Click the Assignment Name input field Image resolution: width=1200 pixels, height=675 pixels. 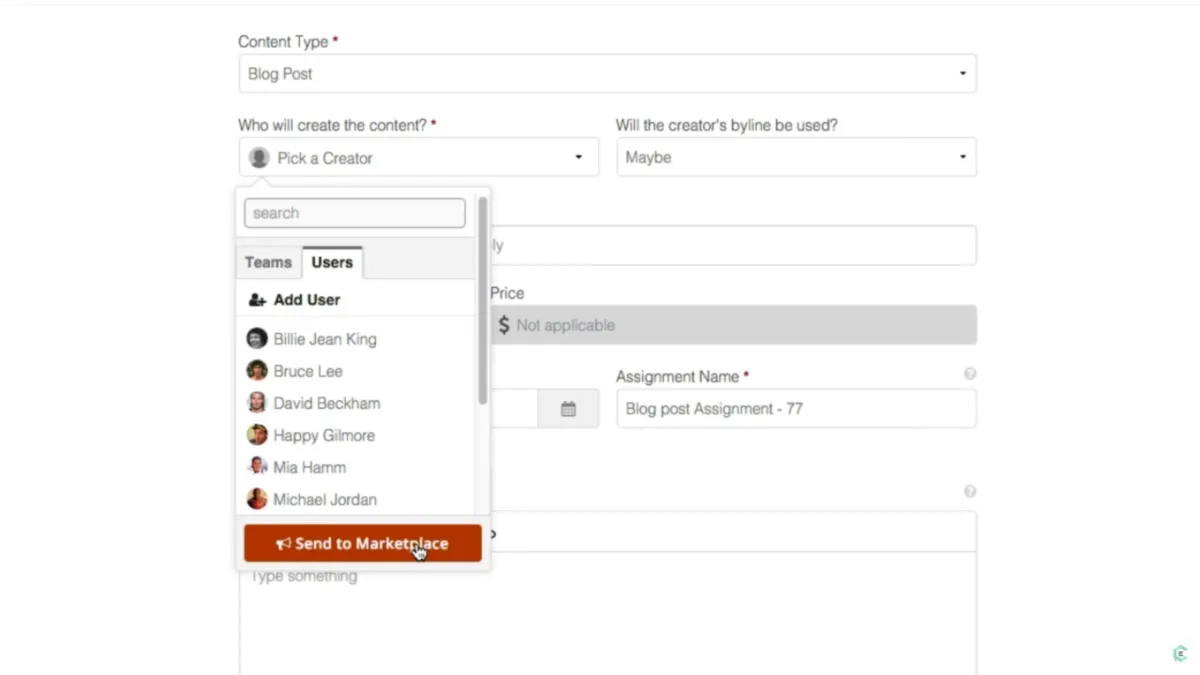tap(796, 409)
